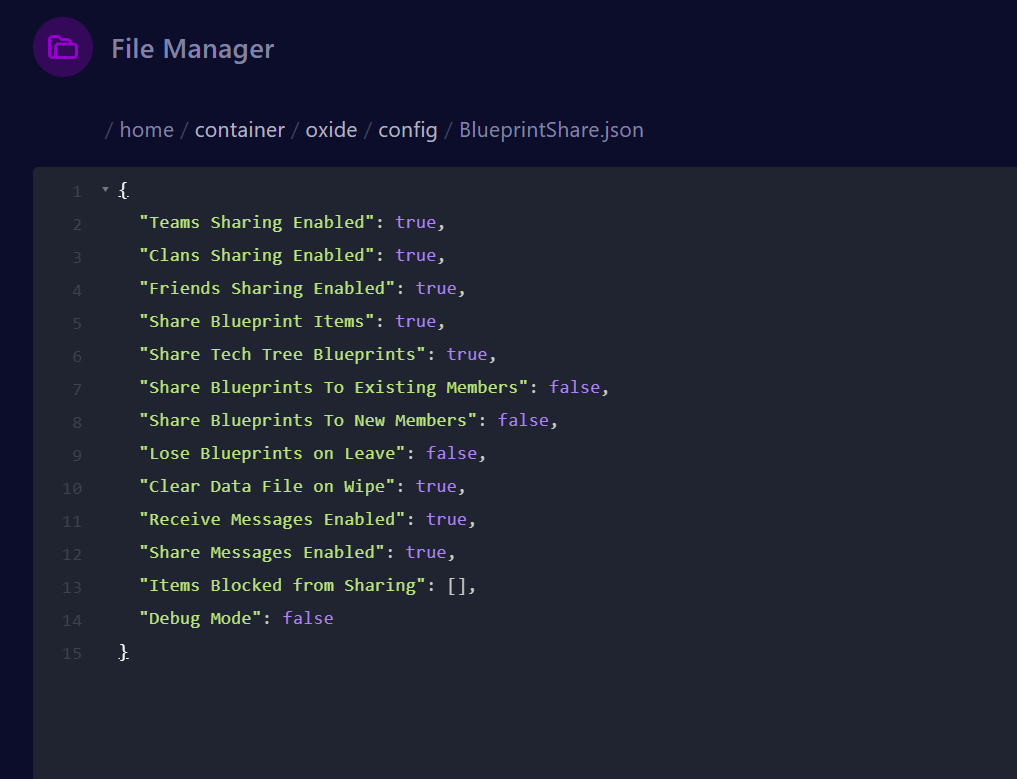The width and height of the screenshot is (1017, 779).
Task: Place cursor on "Lose Blueprints on Leave" key
Action: click(x=271, y=453)
